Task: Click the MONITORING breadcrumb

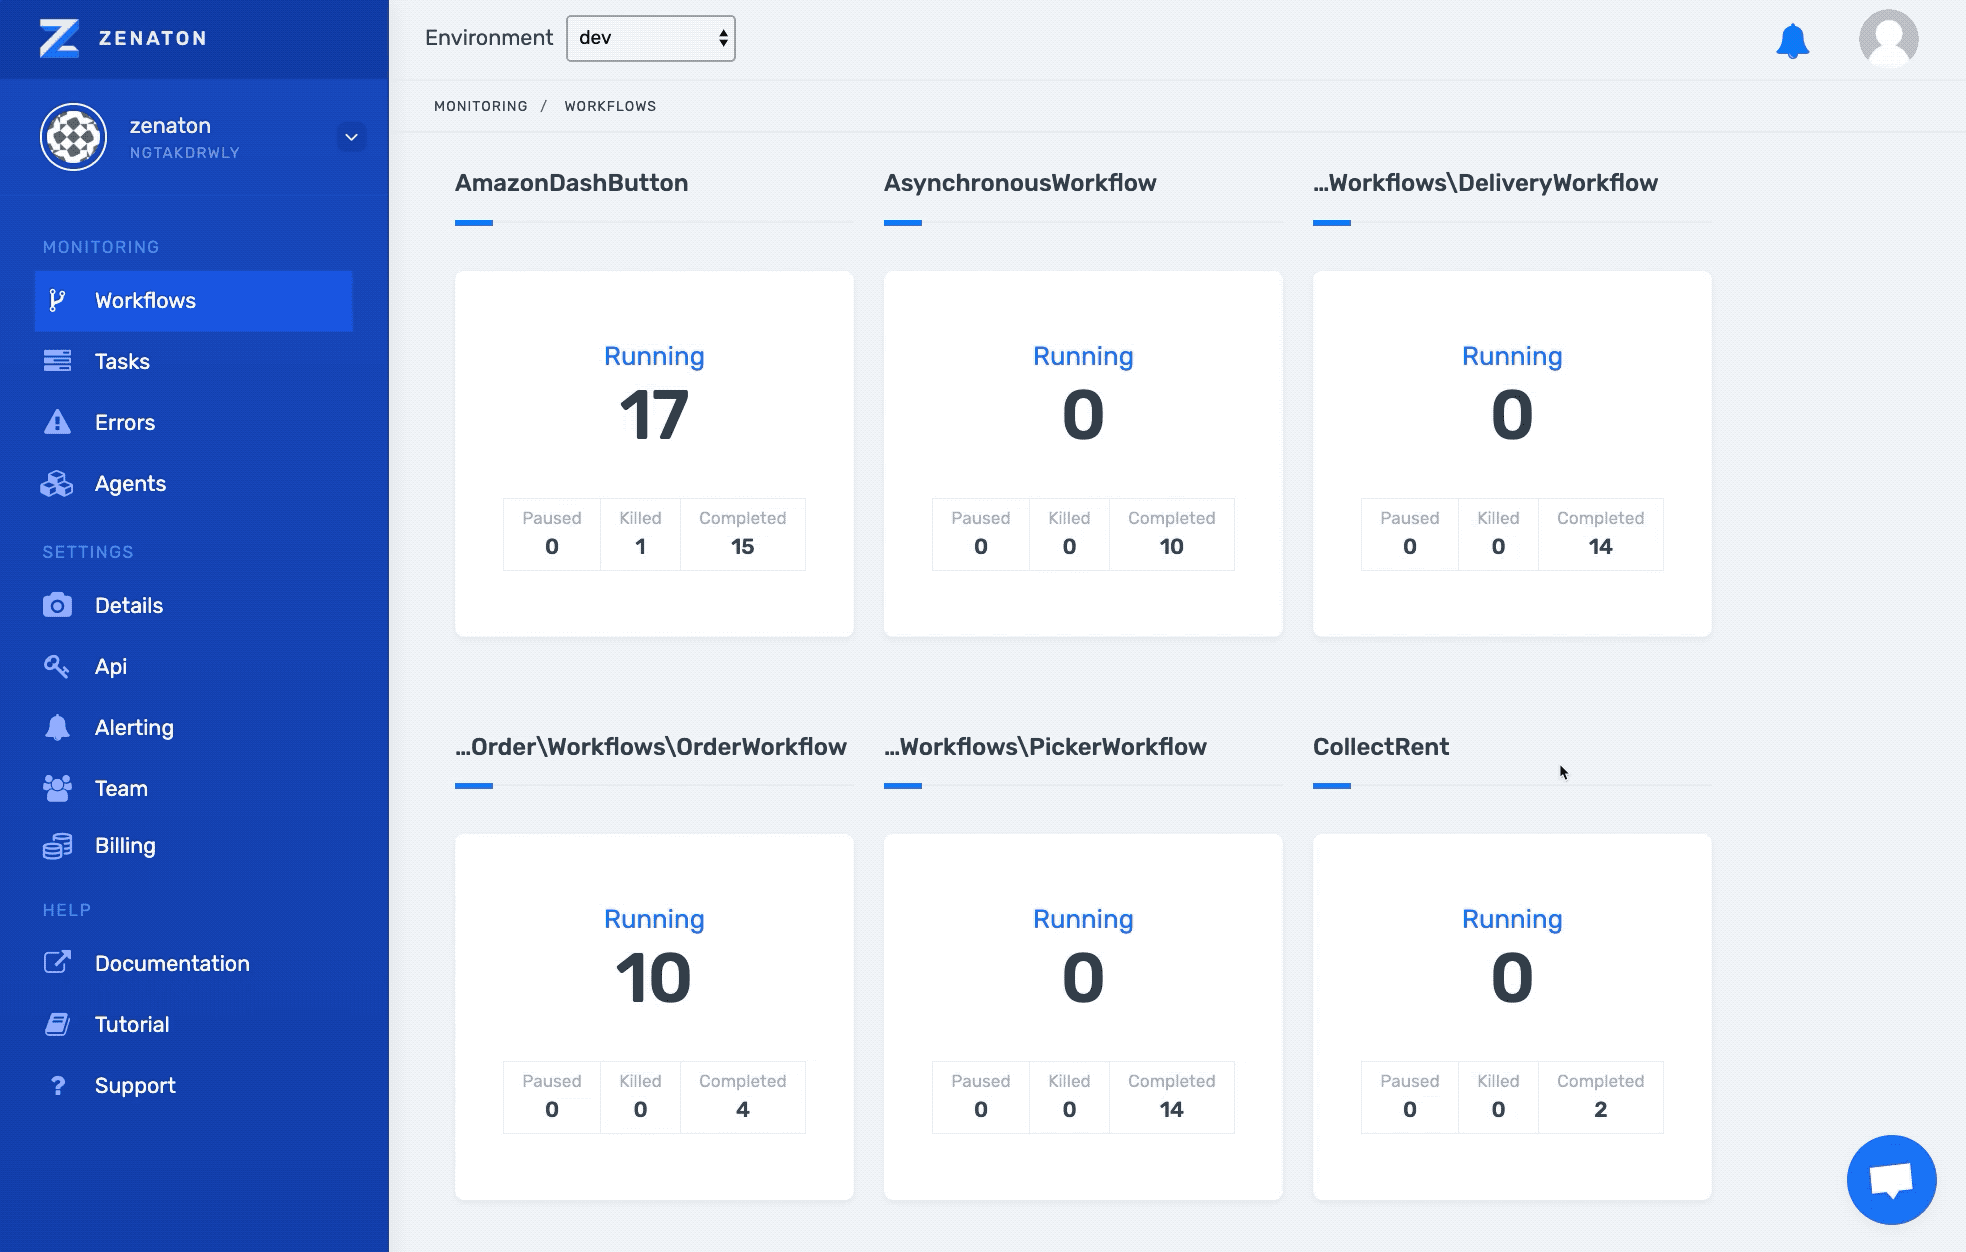Action: pos(481,106)
